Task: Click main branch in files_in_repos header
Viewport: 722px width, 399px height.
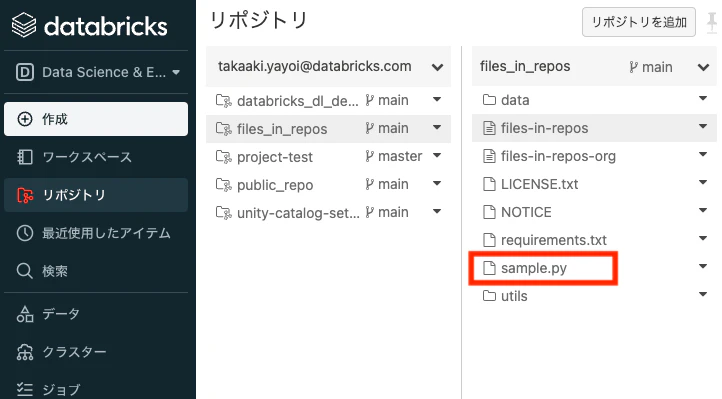Action: pyautogui.click(x=651, y=67)
